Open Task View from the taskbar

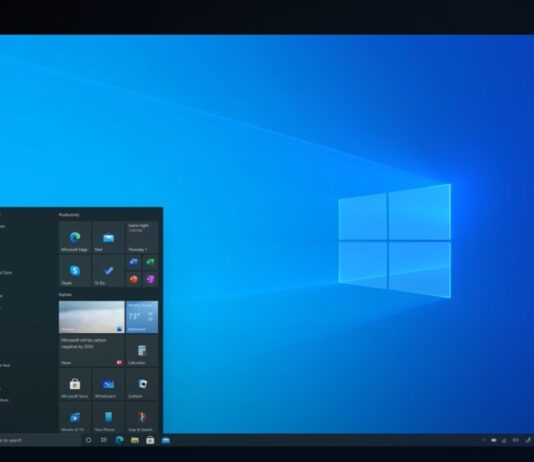104,440
